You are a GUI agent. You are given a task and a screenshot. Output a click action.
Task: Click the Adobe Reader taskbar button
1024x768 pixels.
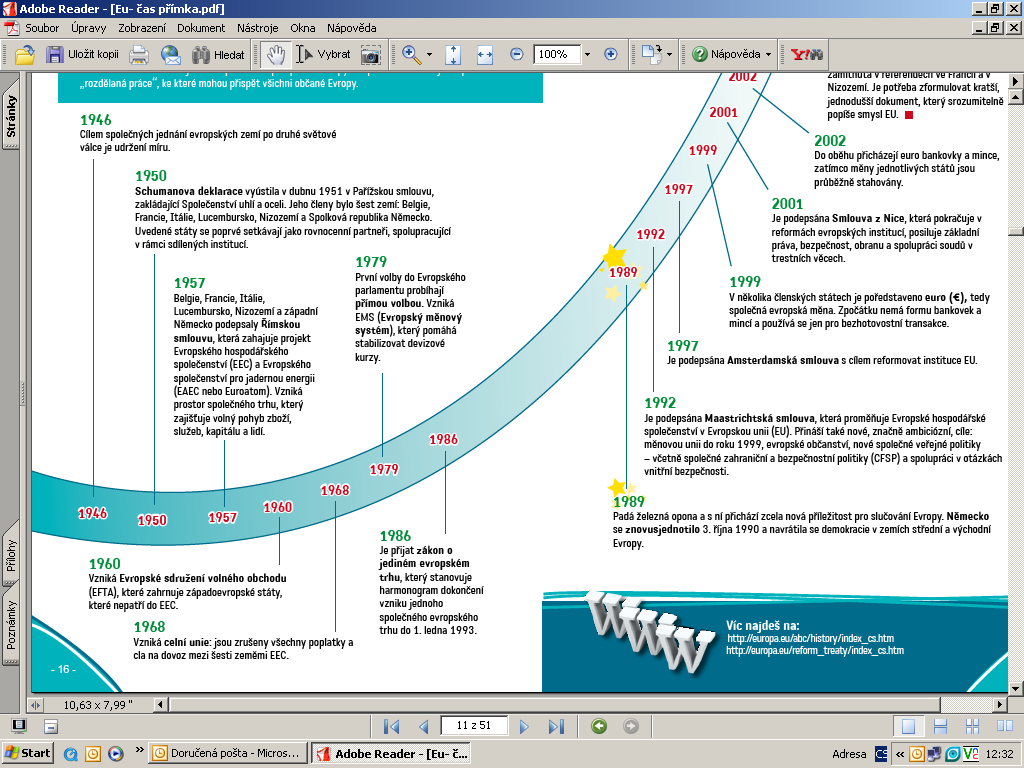391,753
